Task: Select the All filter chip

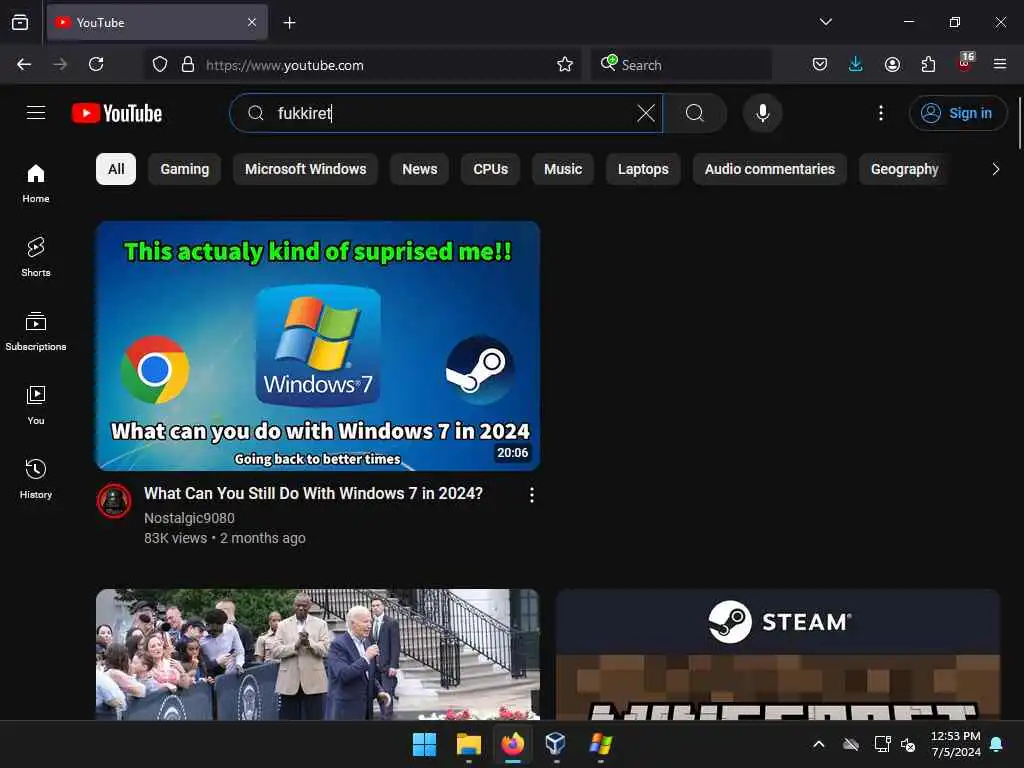Action: pos(116,169)
